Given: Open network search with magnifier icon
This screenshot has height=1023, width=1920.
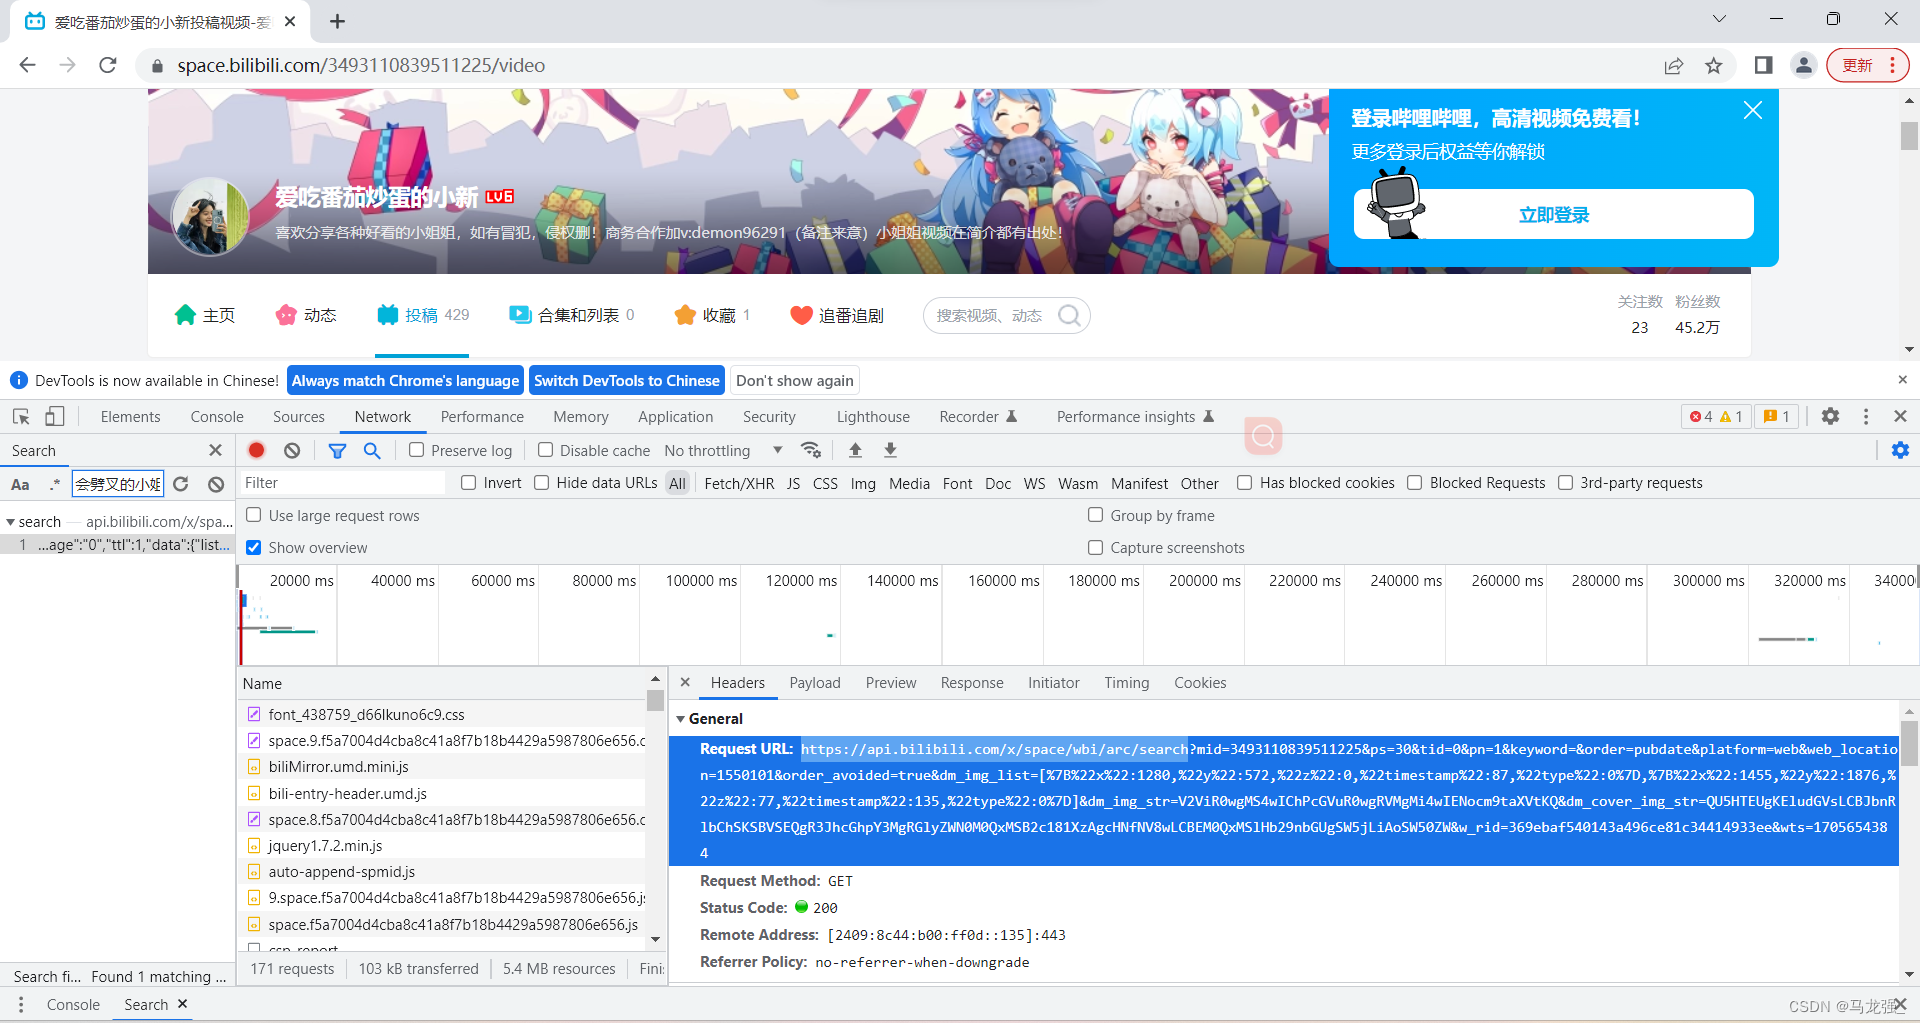Looking at the screenshot, I should click(x=372, y=451).
